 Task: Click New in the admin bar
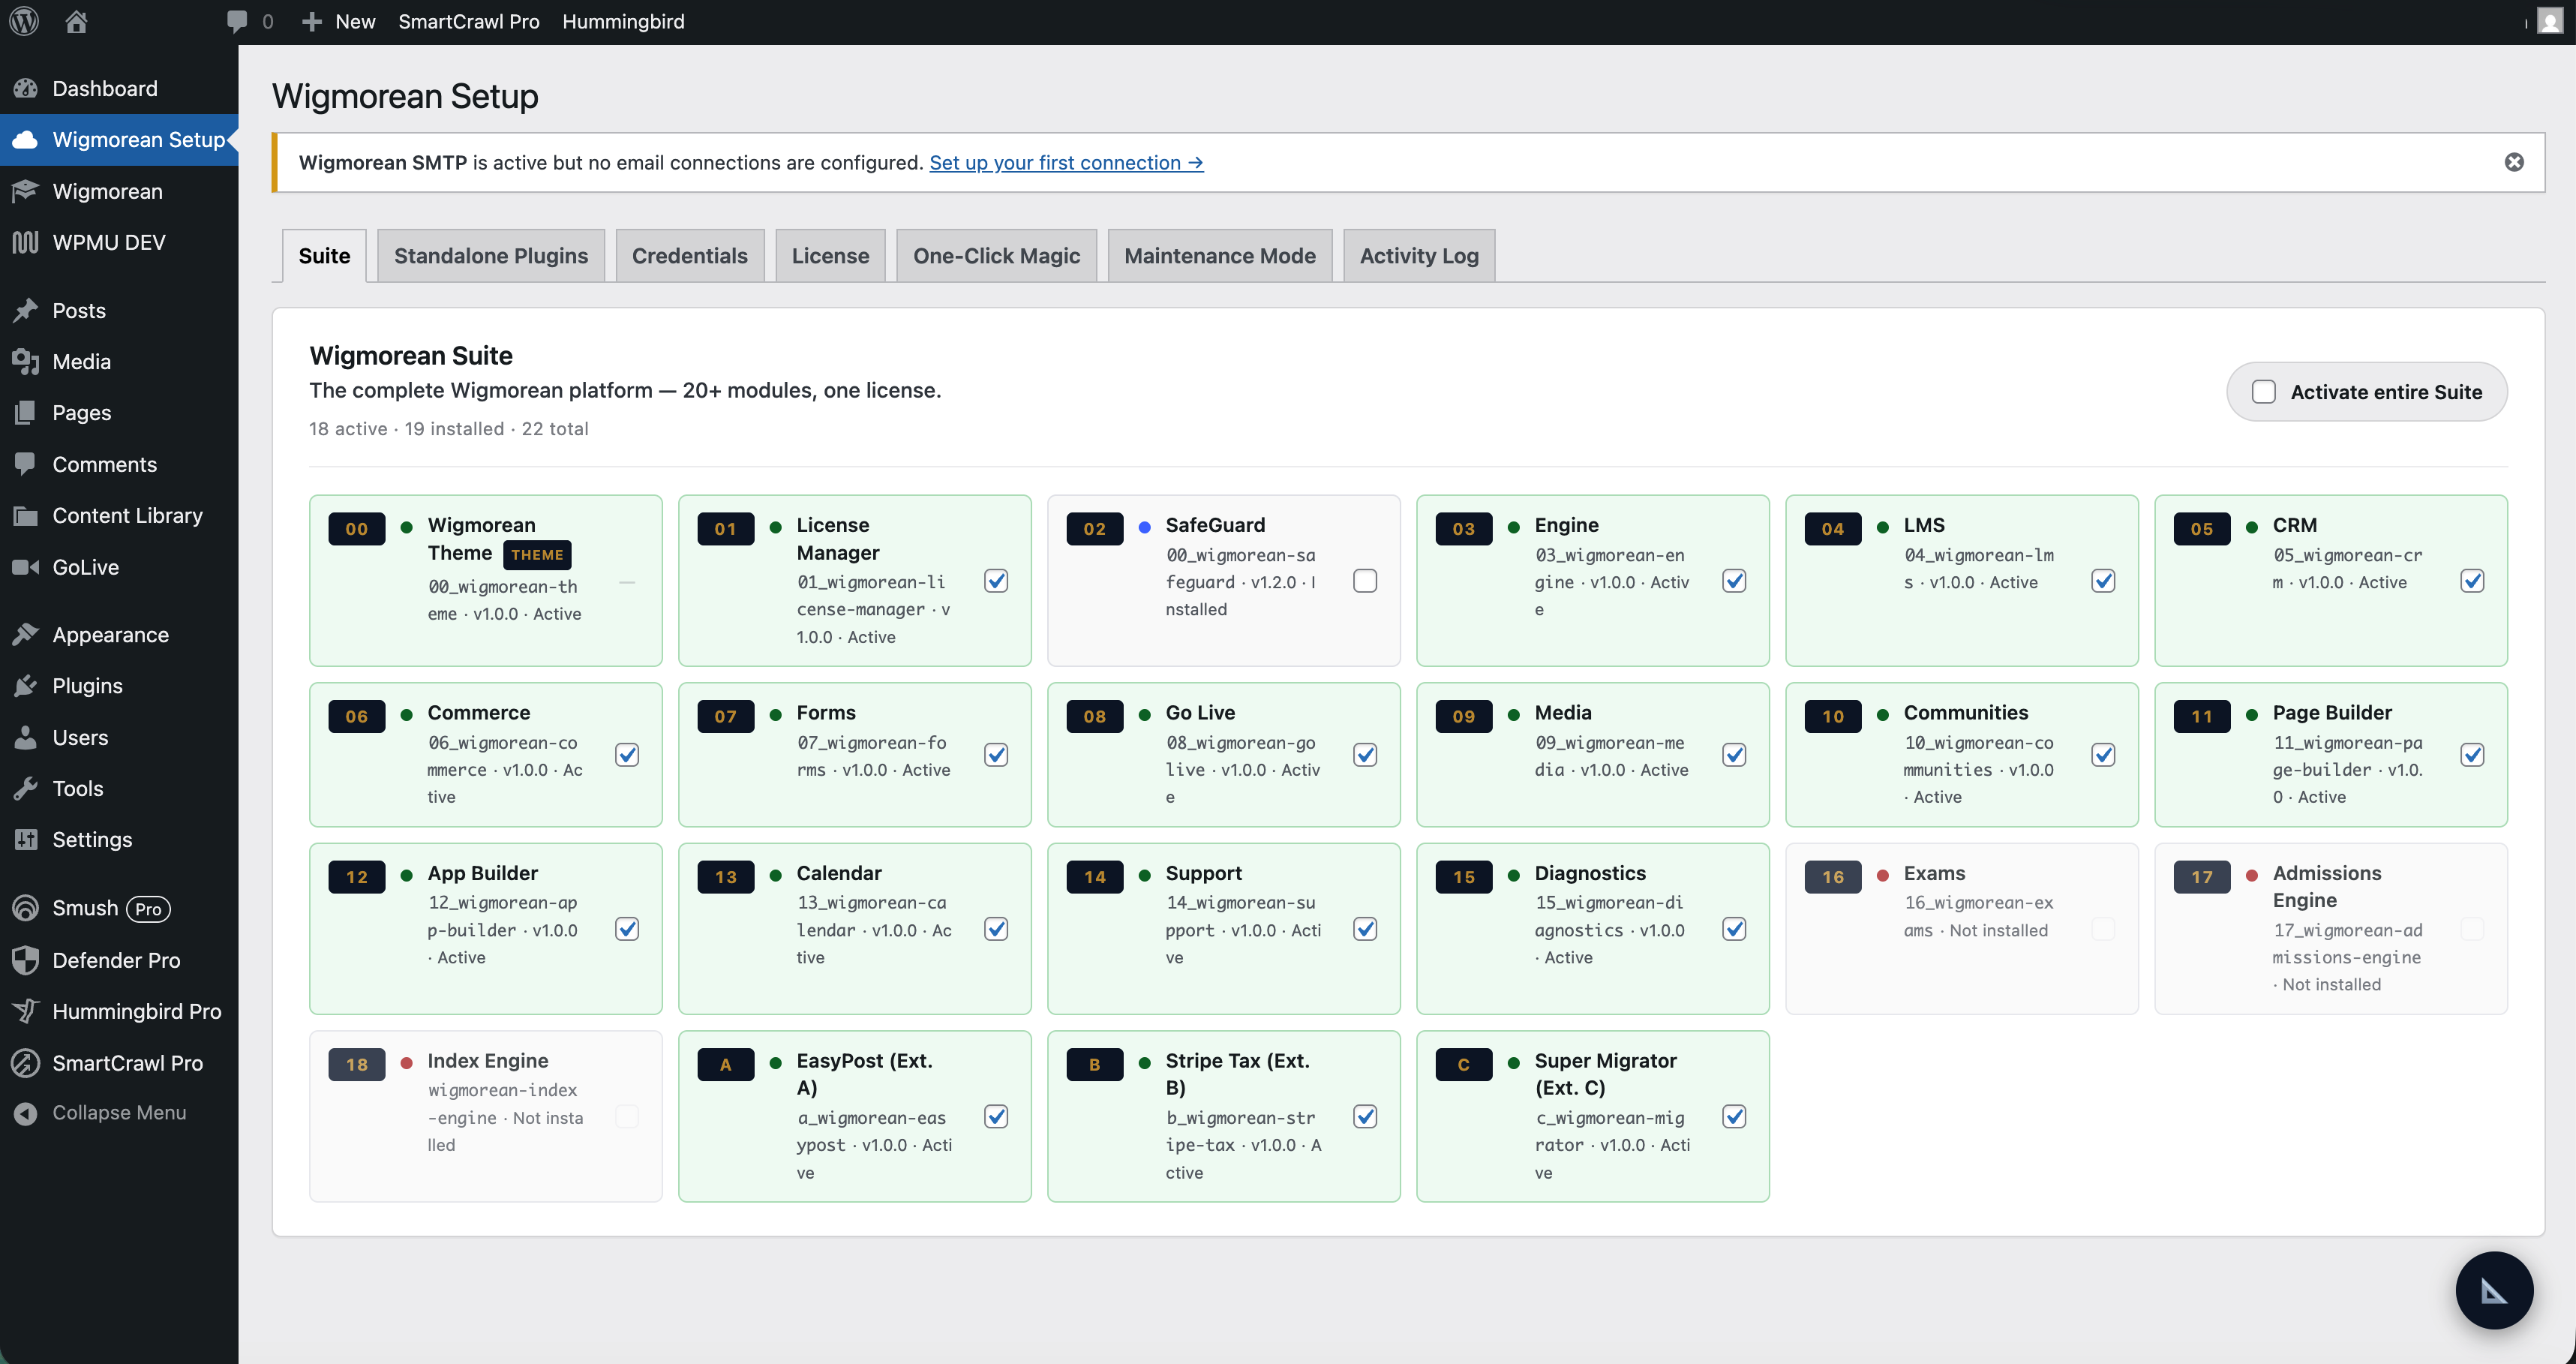click(339, 21)
